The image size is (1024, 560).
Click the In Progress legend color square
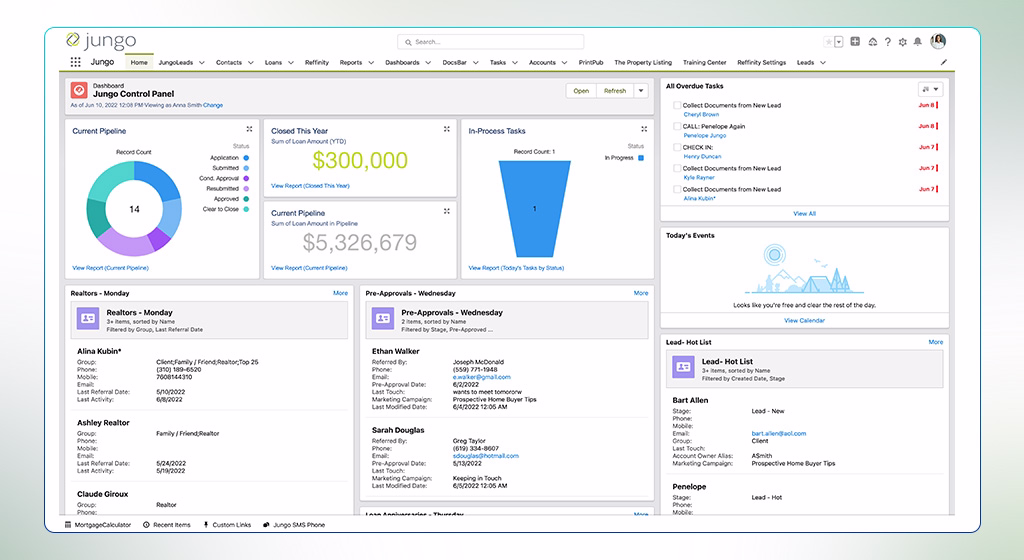641,158
